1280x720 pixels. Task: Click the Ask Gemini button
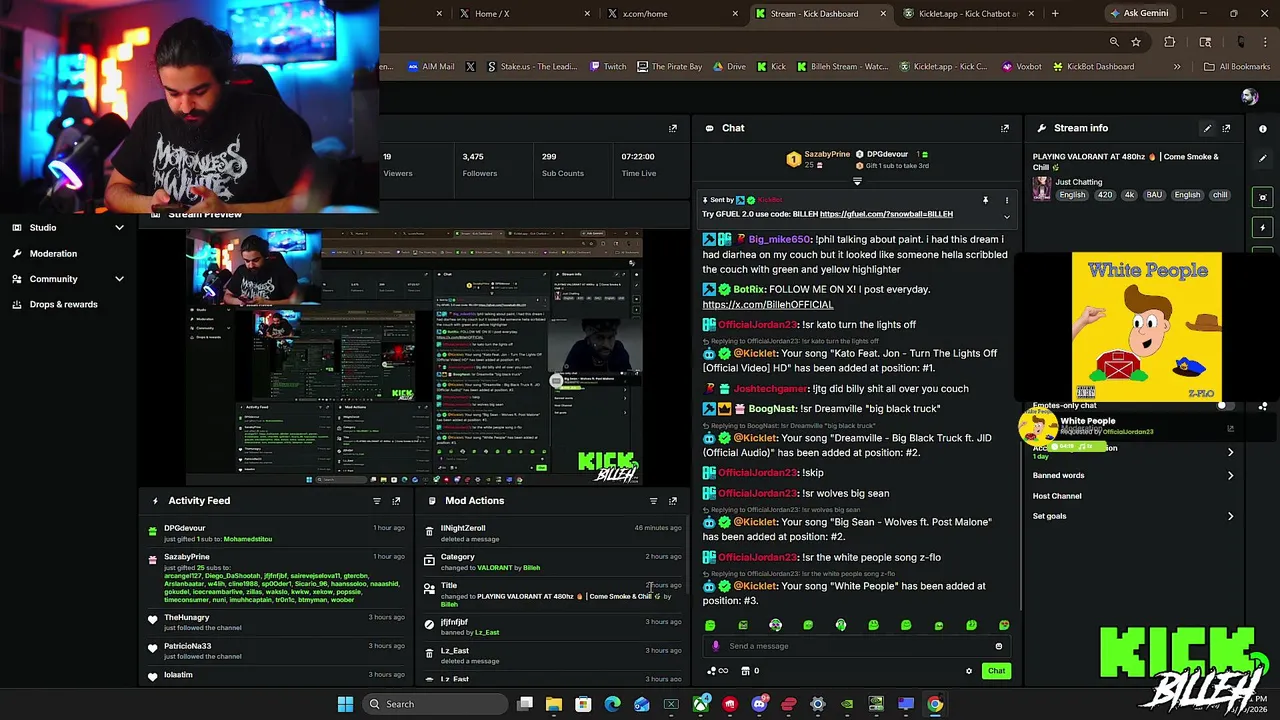1138,14
